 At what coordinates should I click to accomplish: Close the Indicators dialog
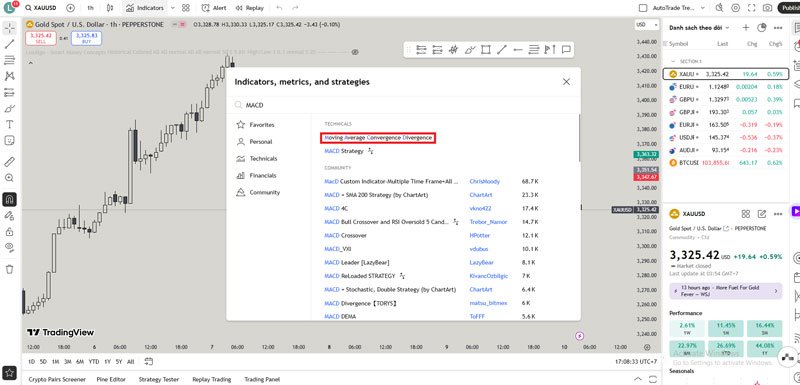566,82
